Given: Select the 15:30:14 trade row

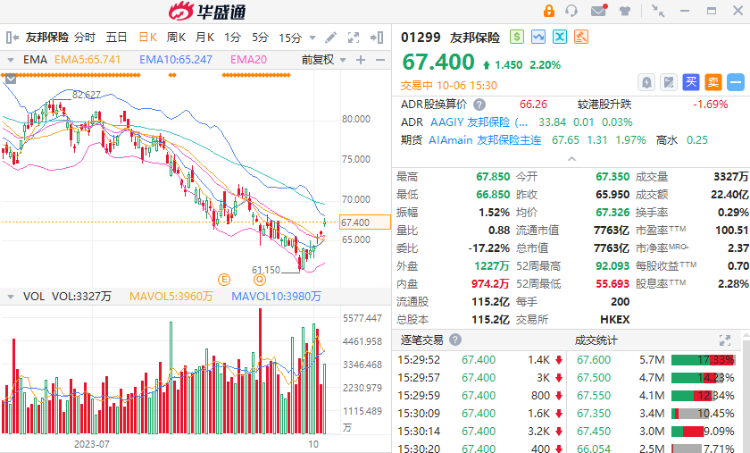Looking at the screenshot, I should click(480, 431).
